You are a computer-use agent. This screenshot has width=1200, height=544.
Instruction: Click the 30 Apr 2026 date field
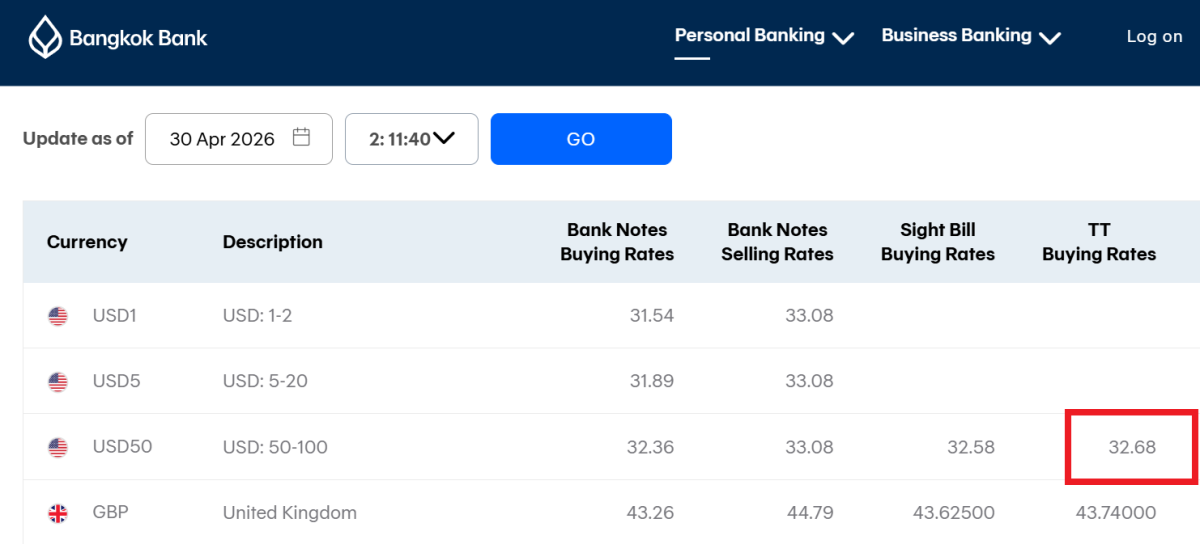coord(239,139)
